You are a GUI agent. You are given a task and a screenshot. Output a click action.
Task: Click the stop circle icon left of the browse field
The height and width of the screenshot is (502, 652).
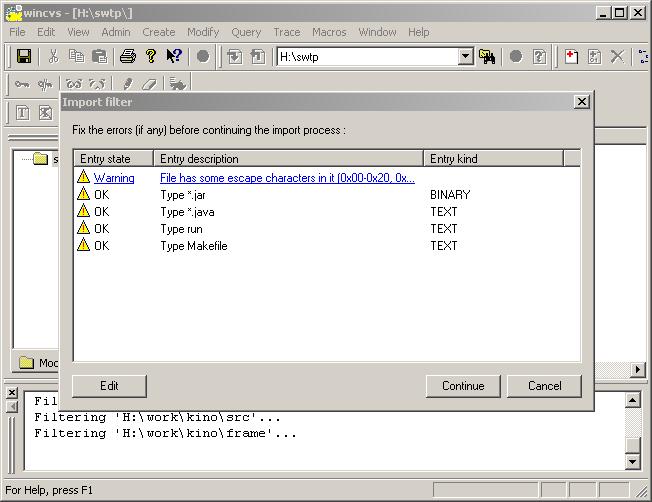203,56
